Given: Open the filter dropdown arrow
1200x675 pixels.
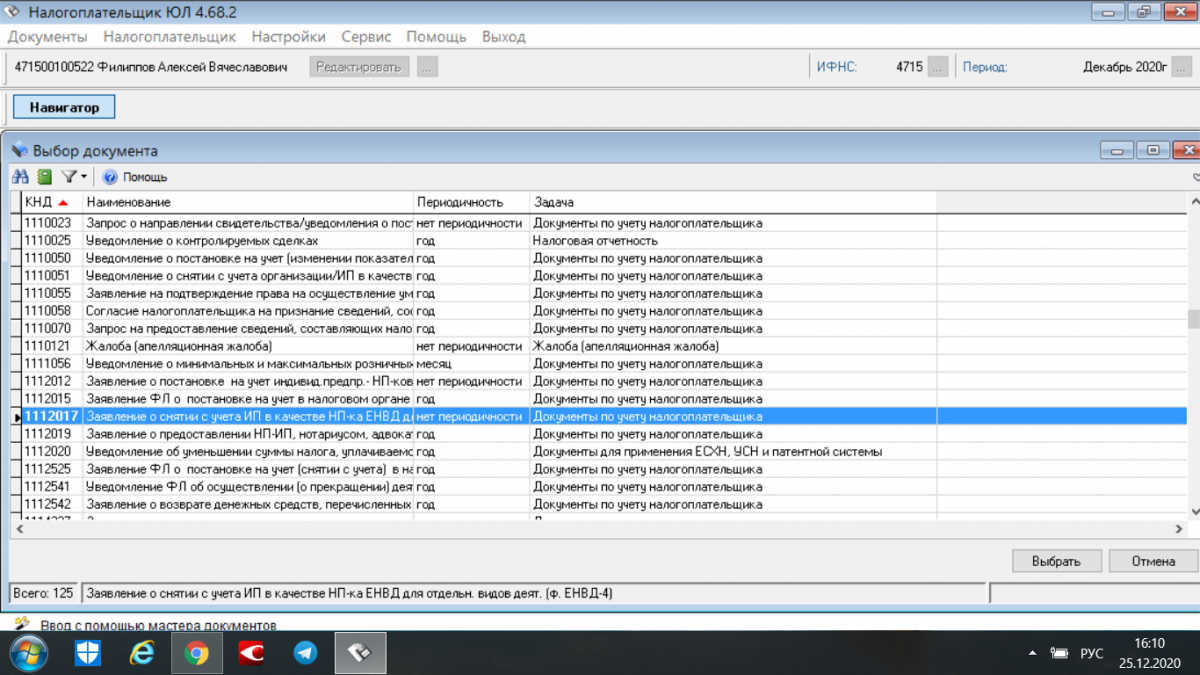Looking at the screenshot, I should [x=84, y=177].
